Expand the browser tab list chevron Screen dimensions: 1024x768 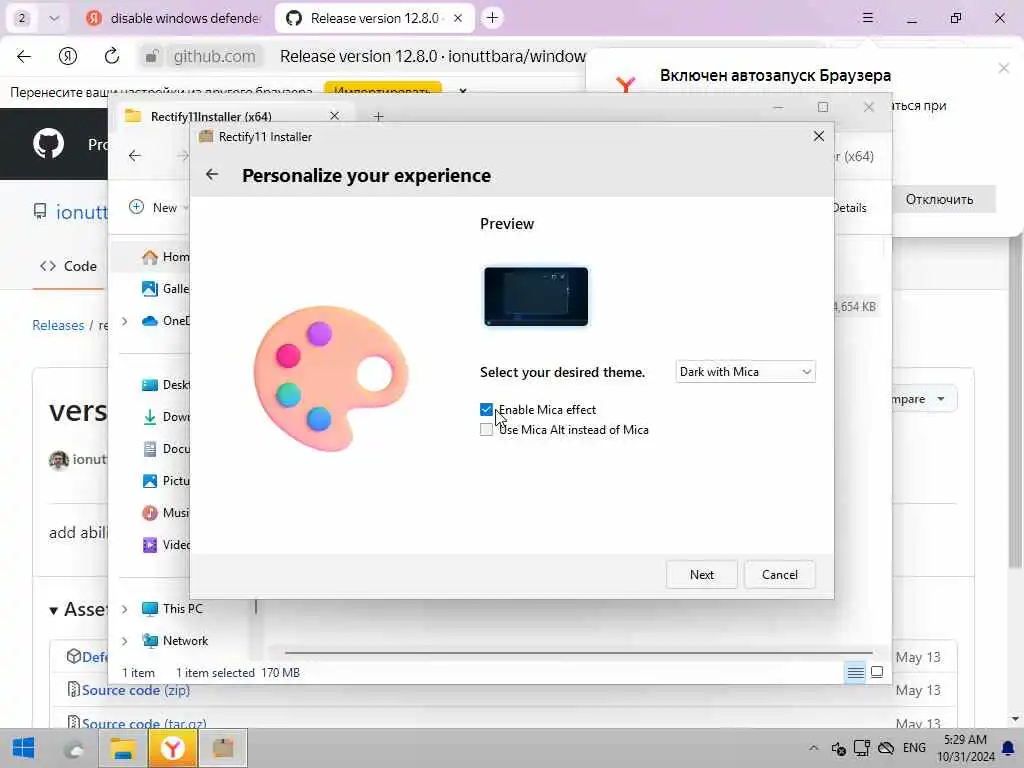tap(54, 18)
